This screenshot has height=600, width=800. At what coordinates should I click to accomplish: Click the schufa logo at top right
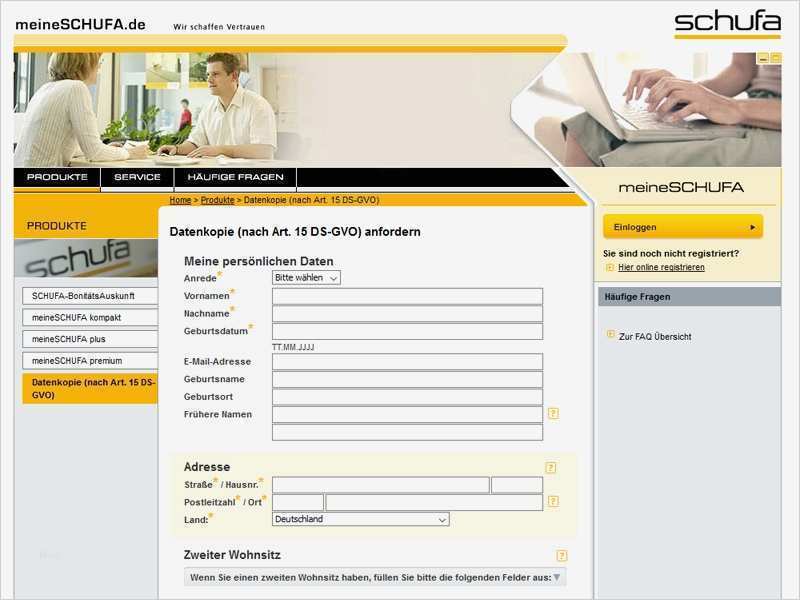[x=727, y=24]
